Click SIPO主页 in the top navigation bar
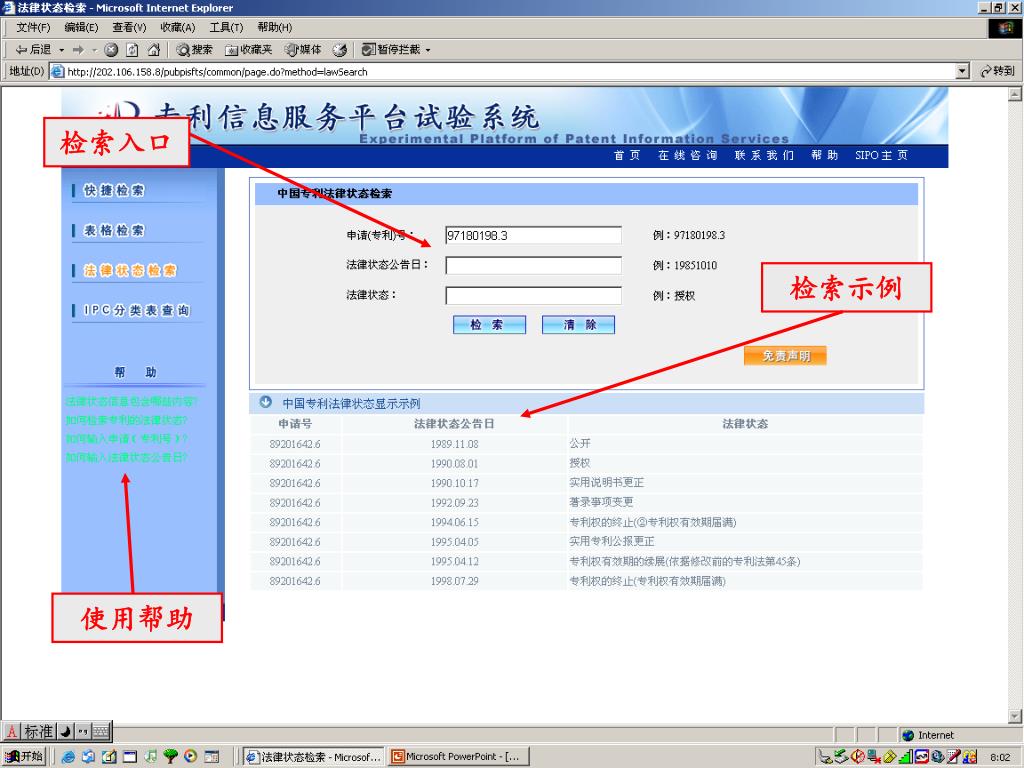Screen dimensions: 1024x768 (x=881, y=155)
